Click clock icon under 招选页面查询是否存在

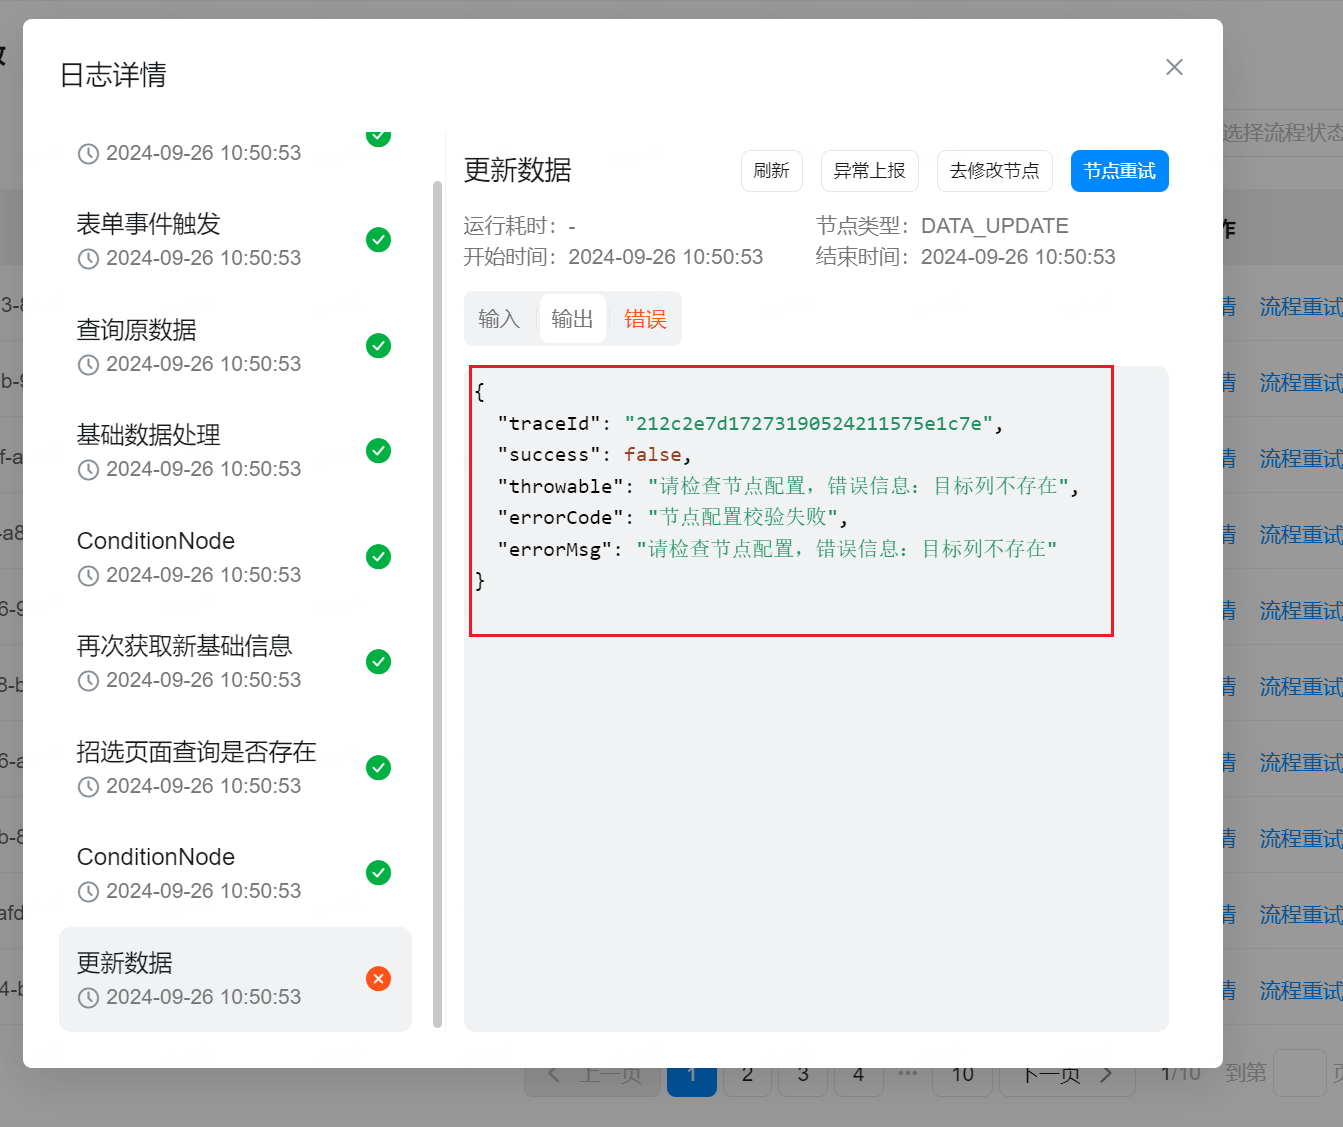point(88,787)
